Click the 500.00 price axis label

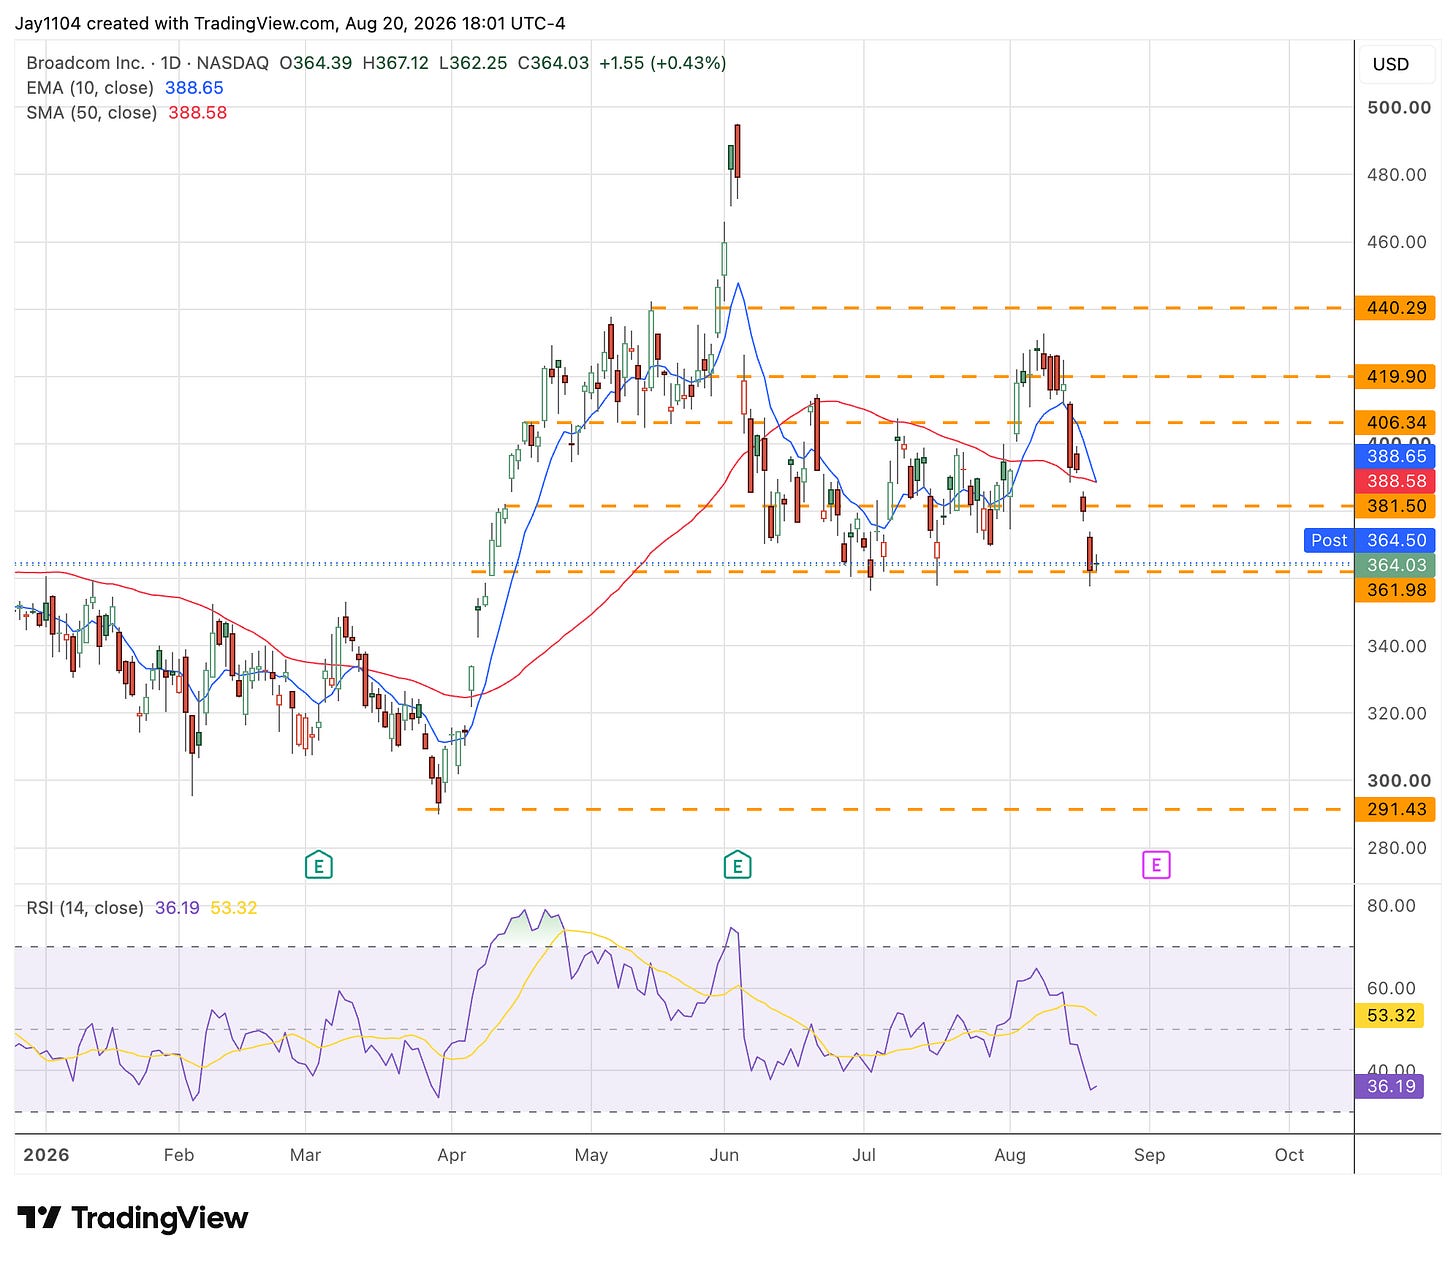1399,108
